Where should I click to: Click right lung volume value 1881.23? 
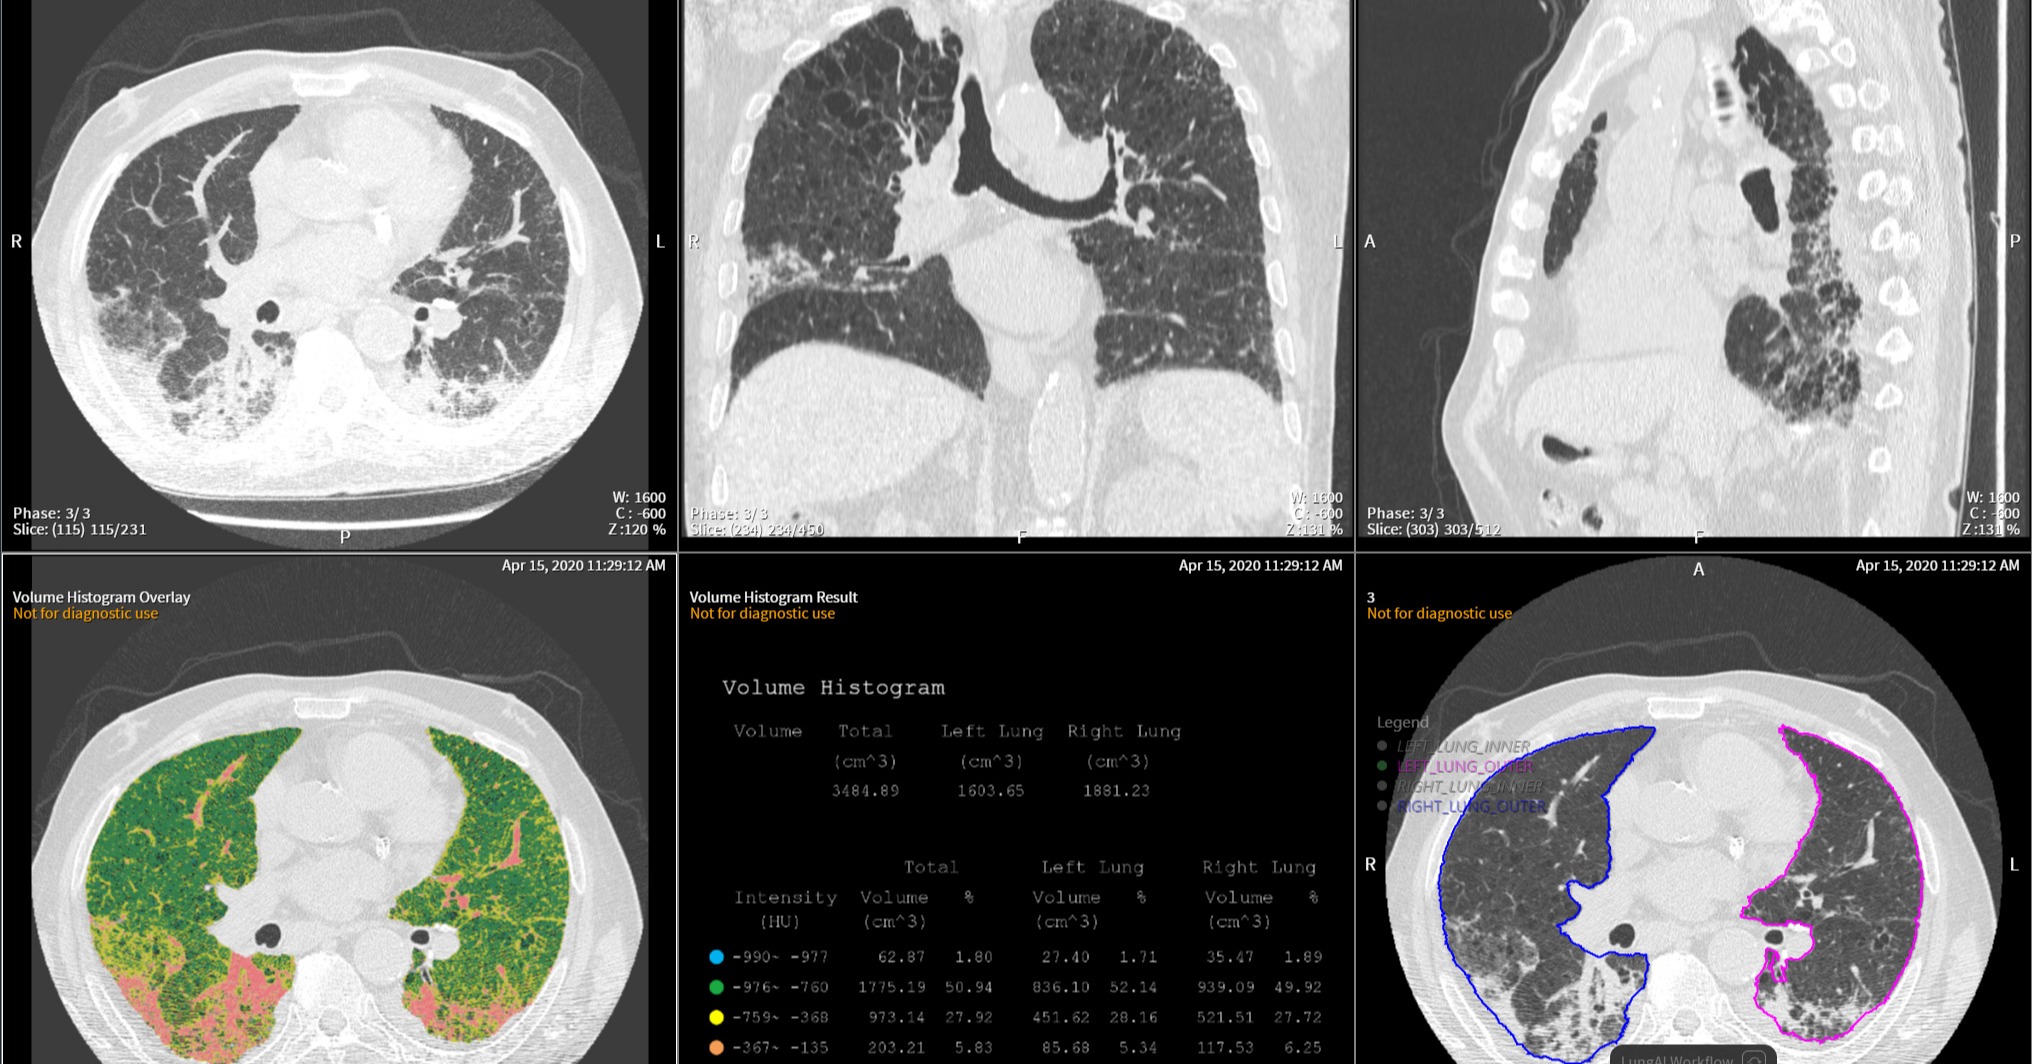click(x=1117, y=791)
